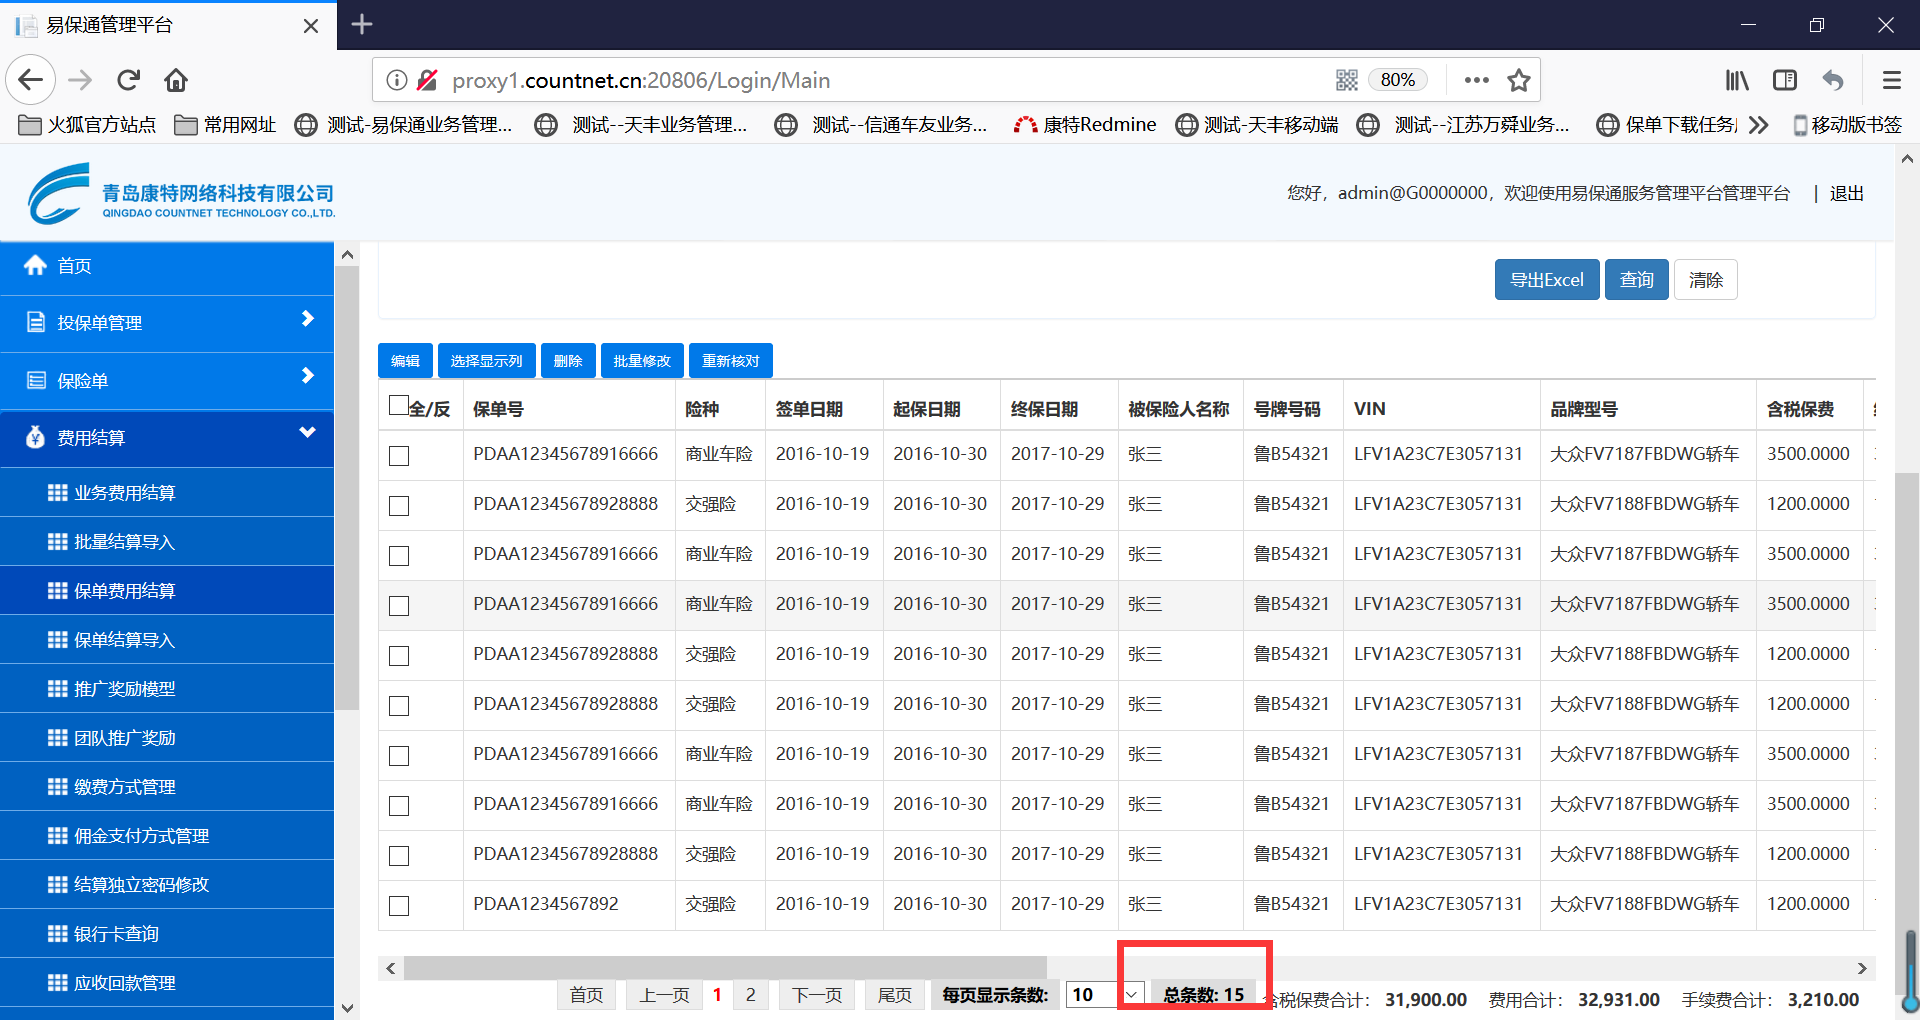Bookmark this page with the star icon
This screenshot has height=1020, width=1920.
1519,80
